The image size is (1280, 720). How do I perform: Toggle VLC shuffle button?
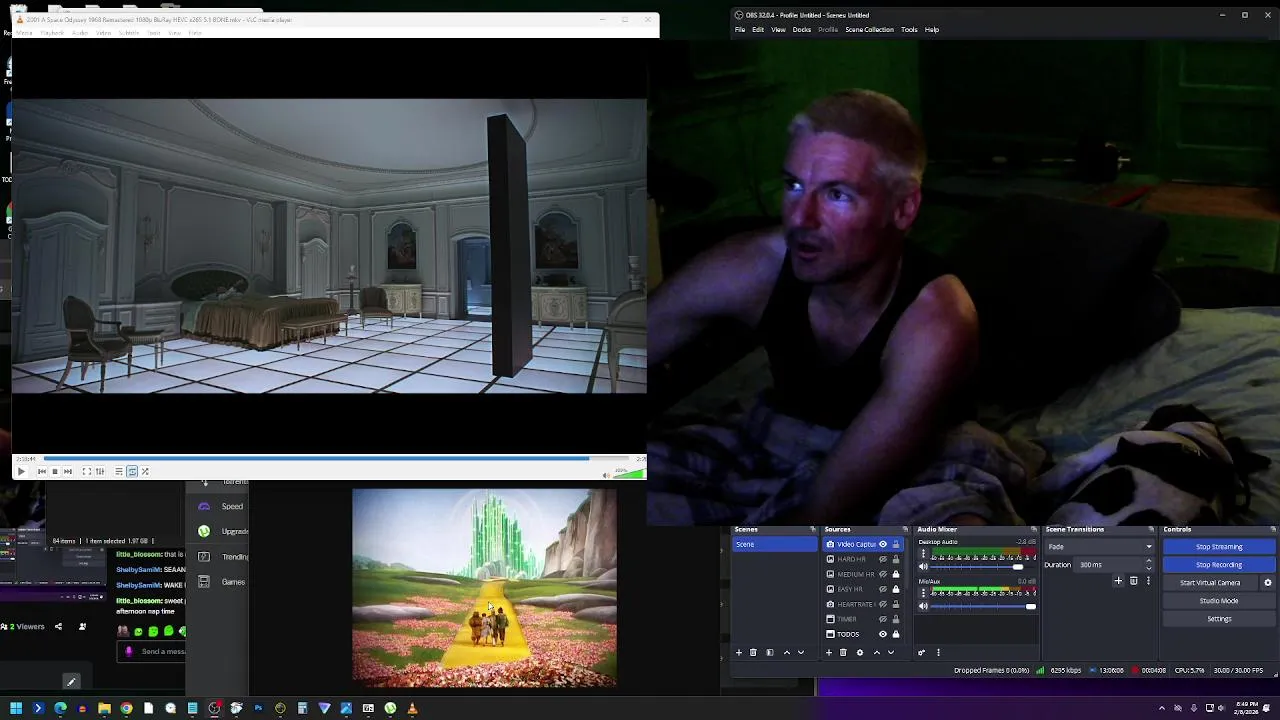tap(145, 471)
